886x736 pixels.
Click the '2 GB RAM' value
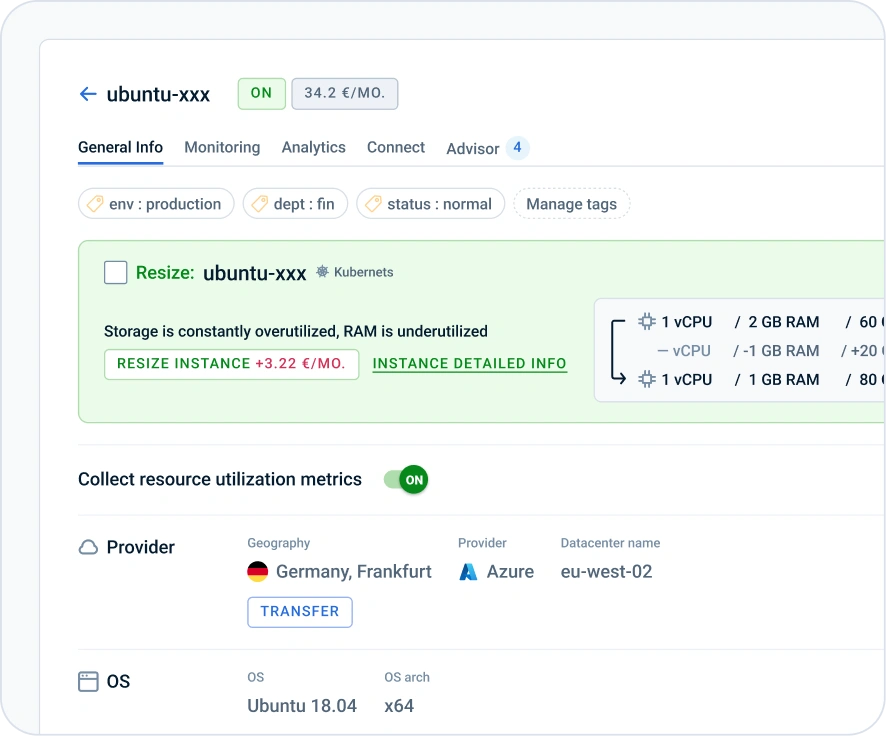784,322
